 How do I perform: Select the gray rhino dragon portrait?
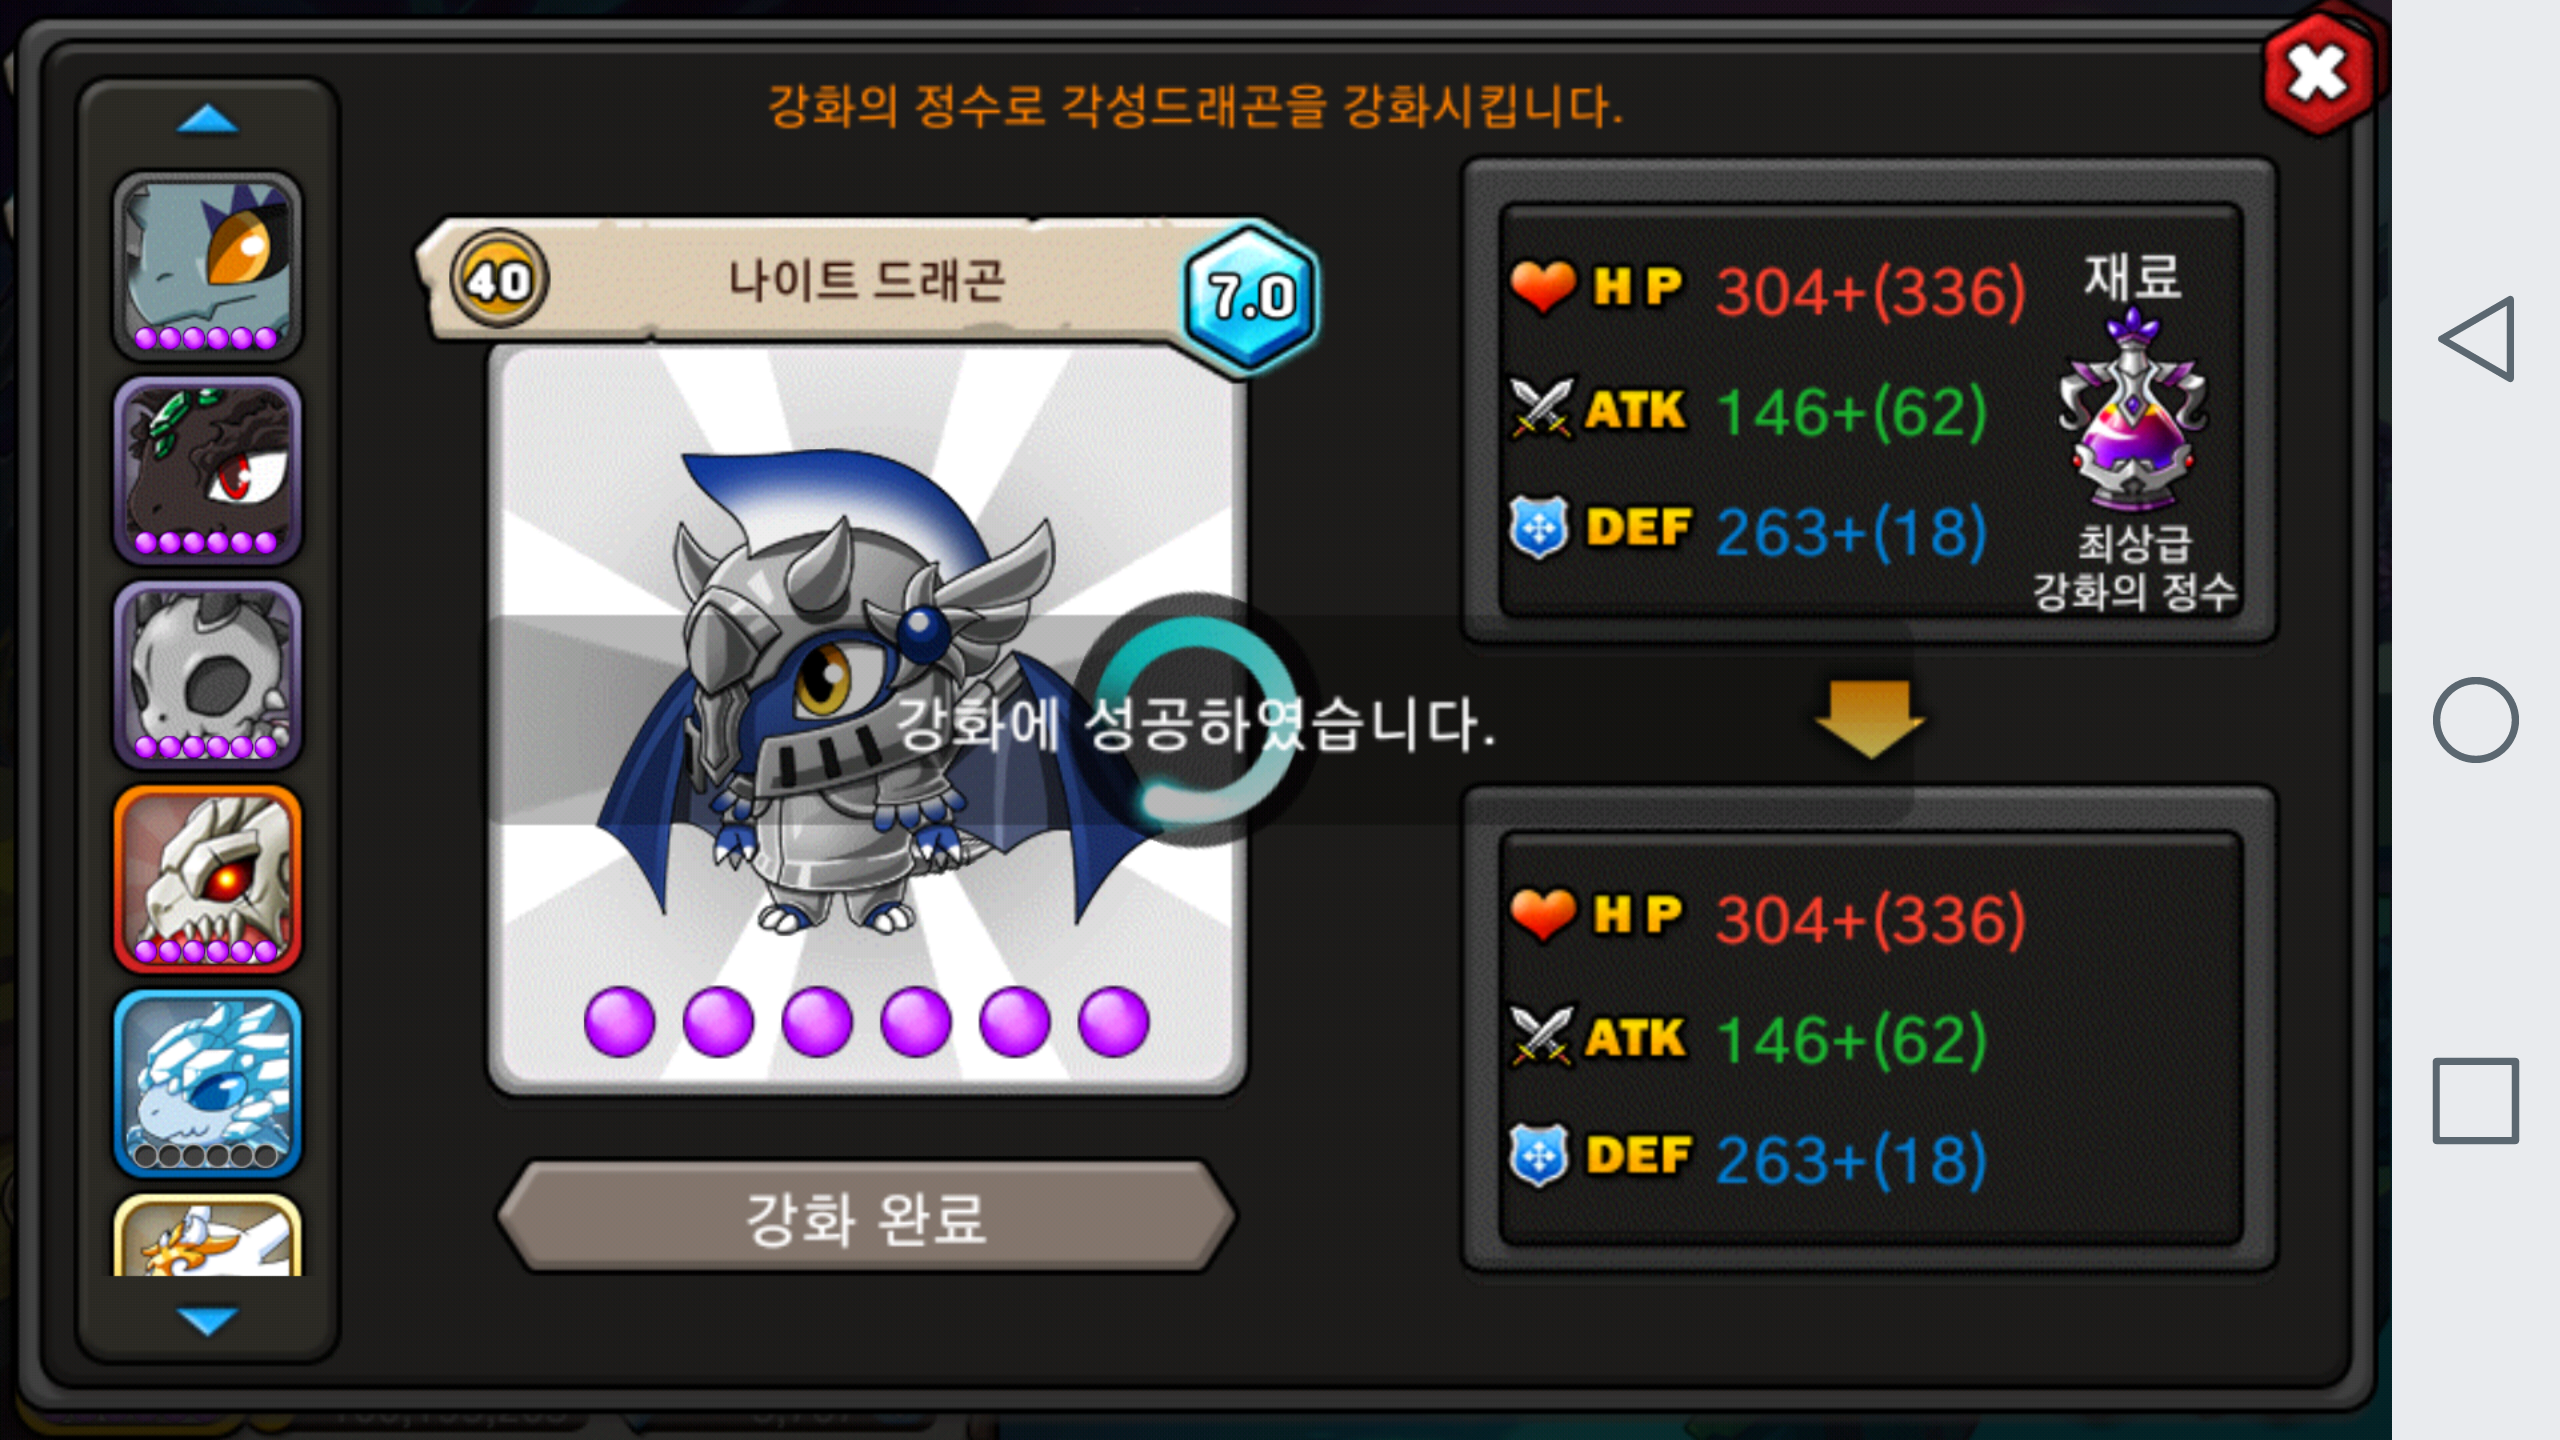tap(208, 265)
